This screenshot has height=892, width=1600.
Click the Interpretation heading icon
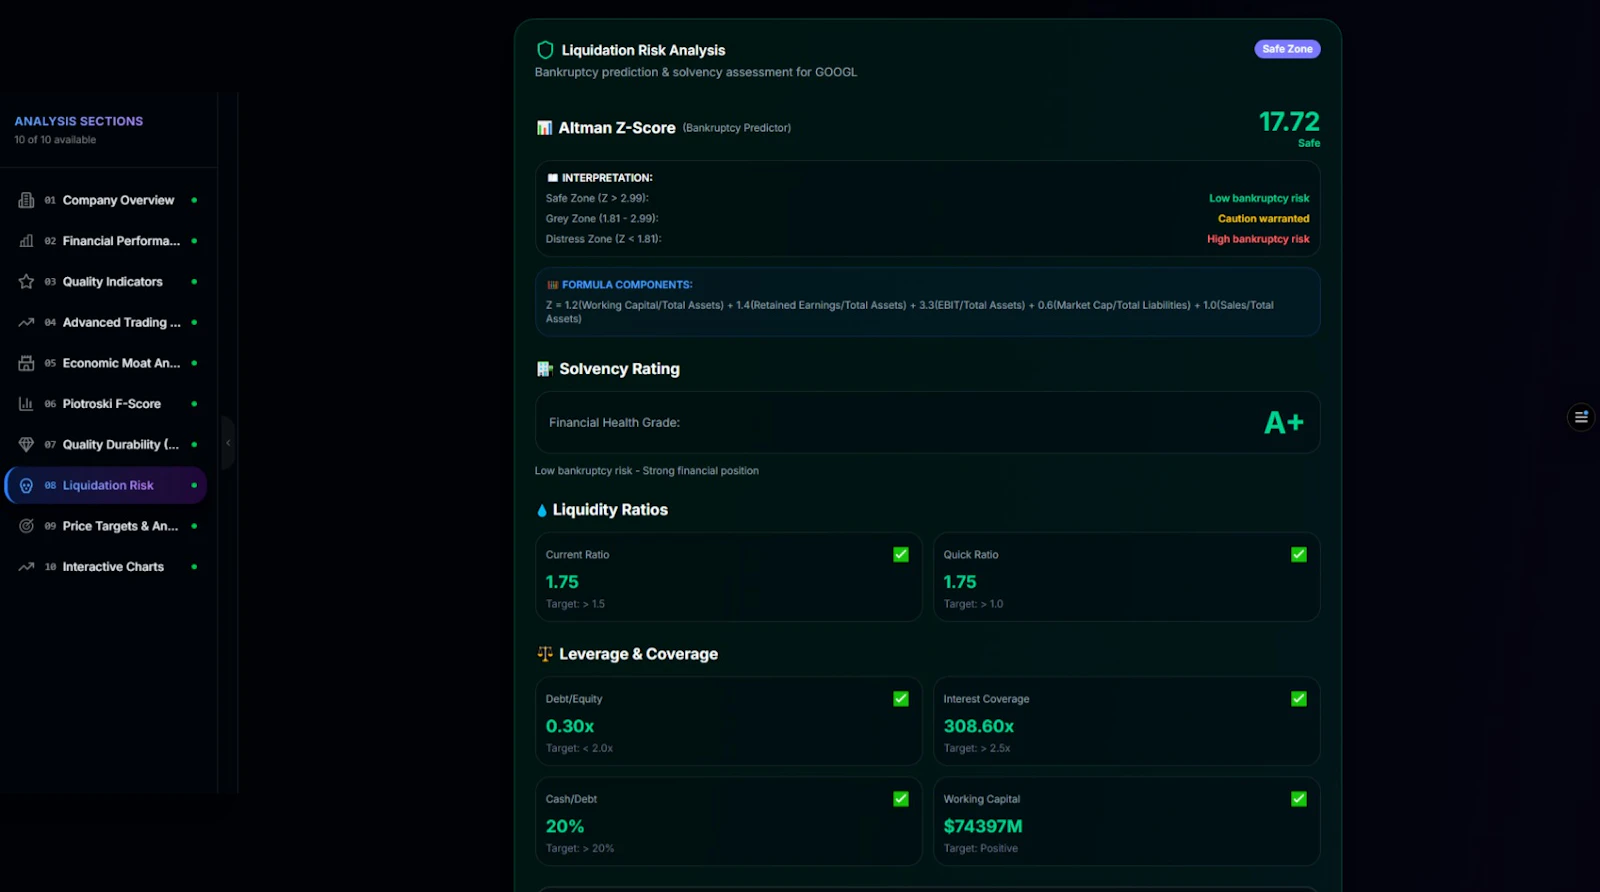coord(552,178)
